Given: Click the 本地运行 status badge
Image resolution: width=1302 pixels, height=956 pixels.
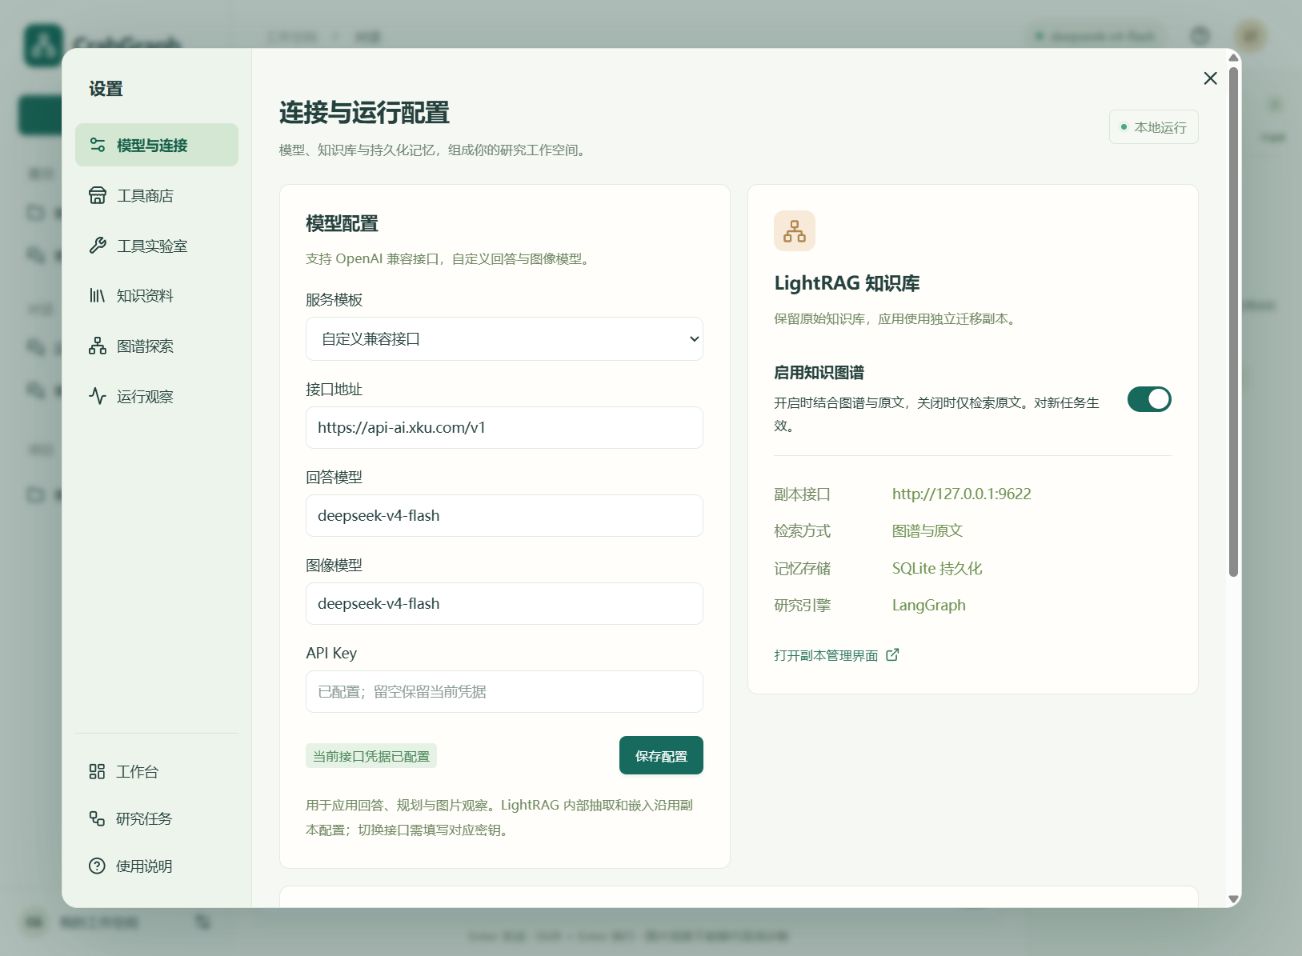Looking at the screenshot, I should point(1154,127).
